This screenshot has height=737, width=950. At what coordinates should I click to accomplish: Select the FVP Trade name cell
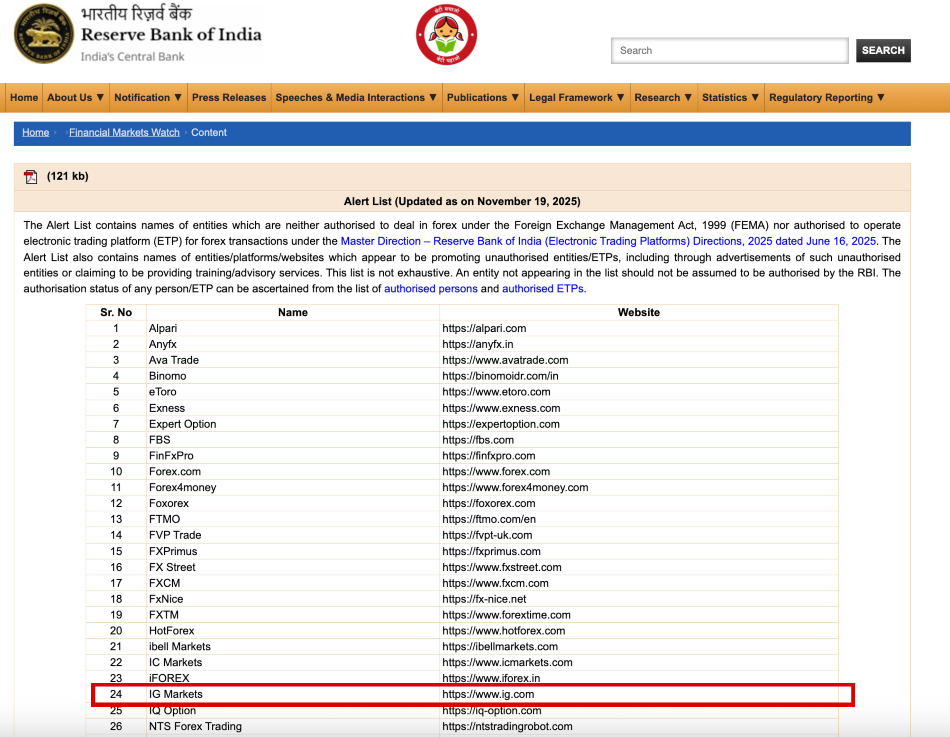[293, 535]
